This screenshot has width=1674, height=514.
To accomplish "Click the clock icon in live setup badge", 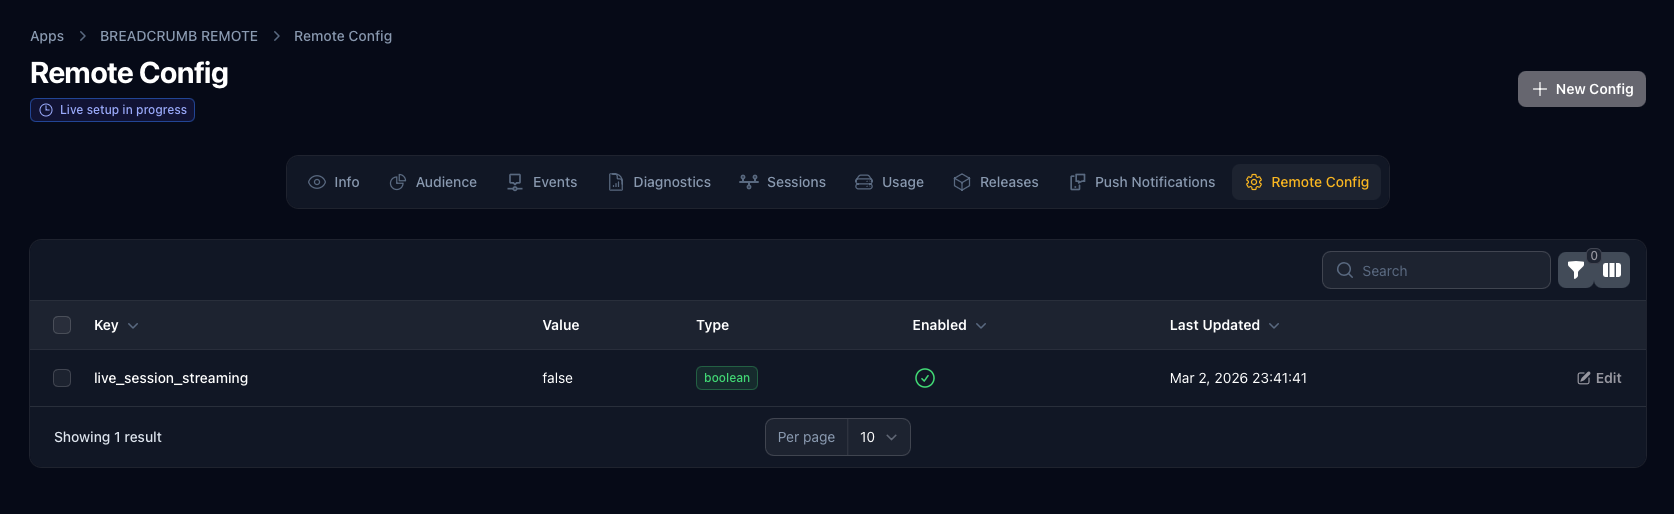I will tap(46, 110).
